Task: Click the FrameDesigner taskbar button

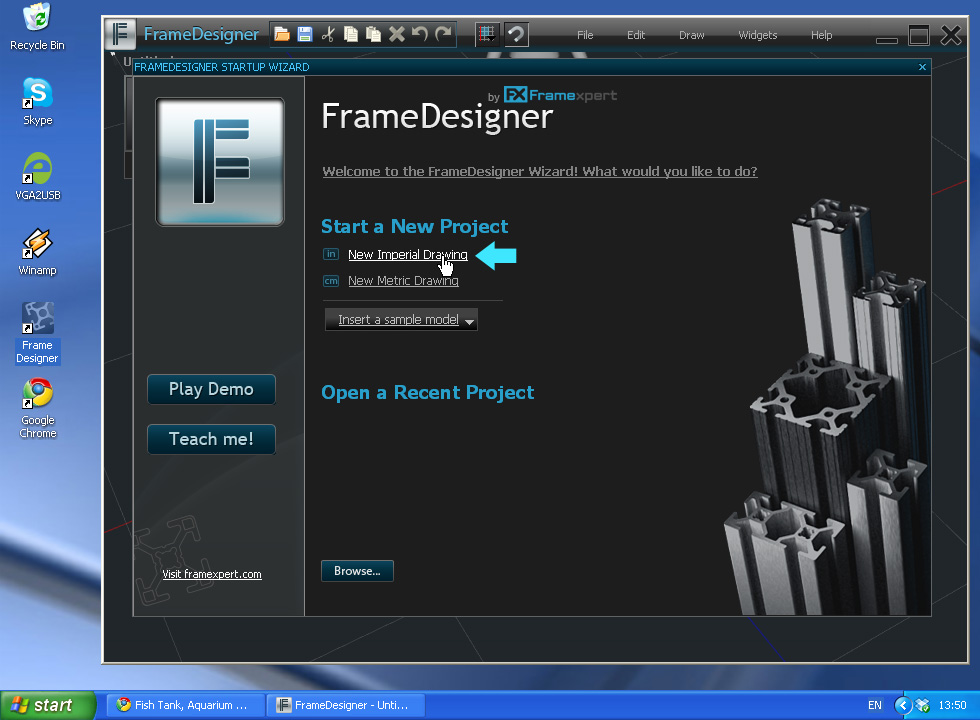Action: 346,705
